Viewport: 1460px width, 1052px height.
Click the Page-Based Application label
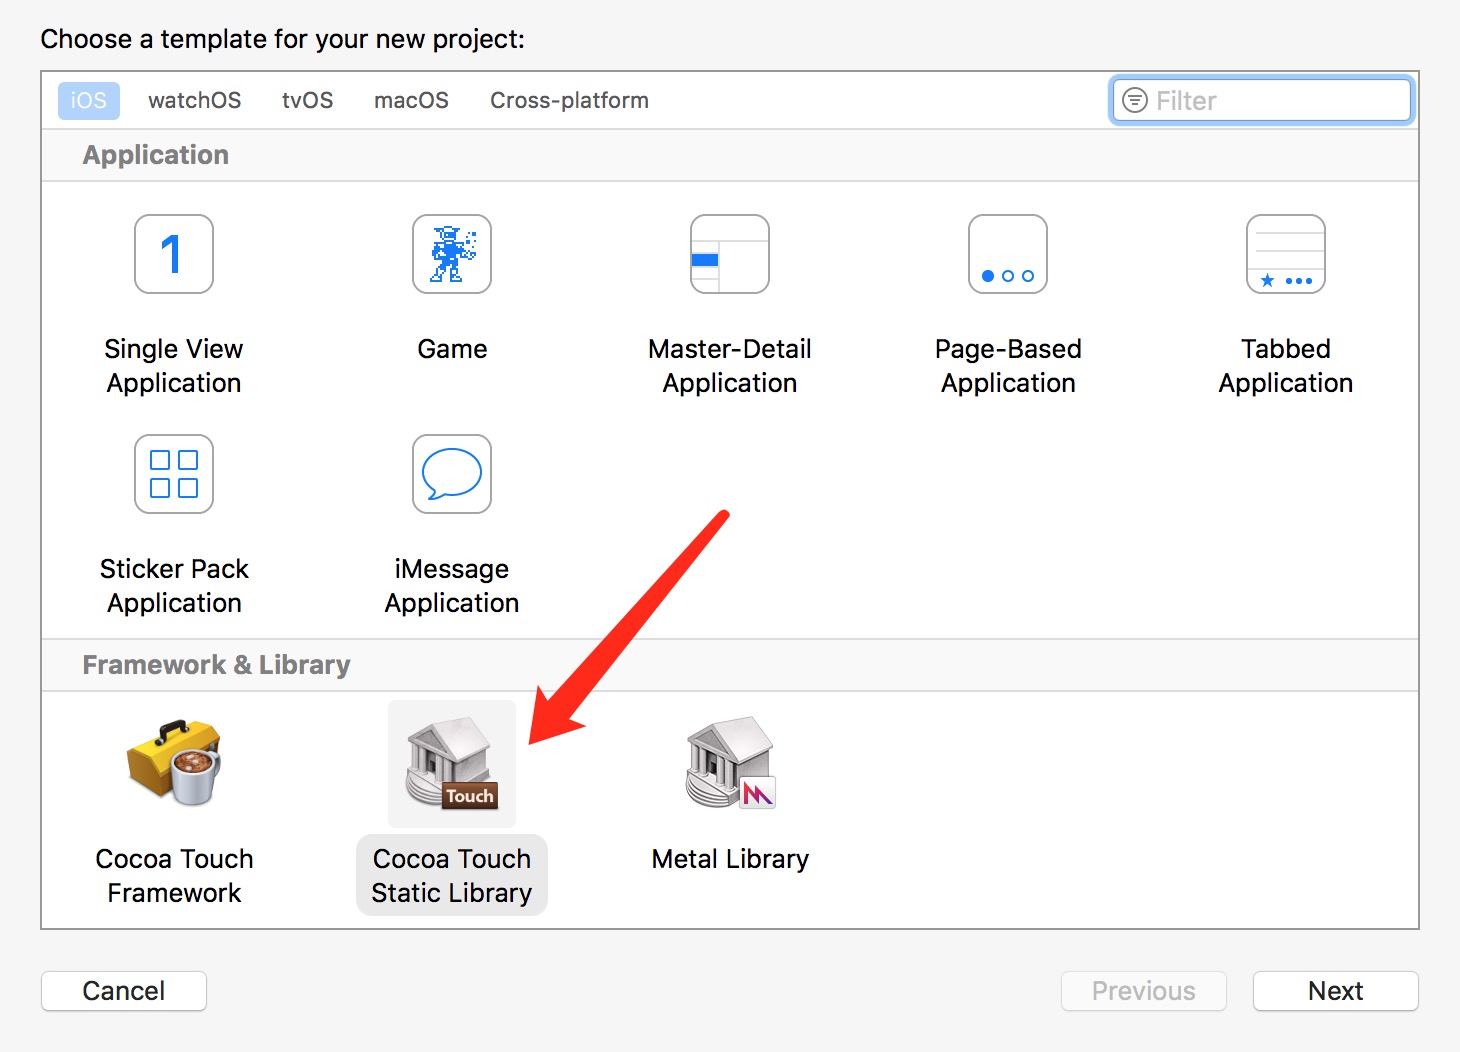click(x=1008, y=366)
